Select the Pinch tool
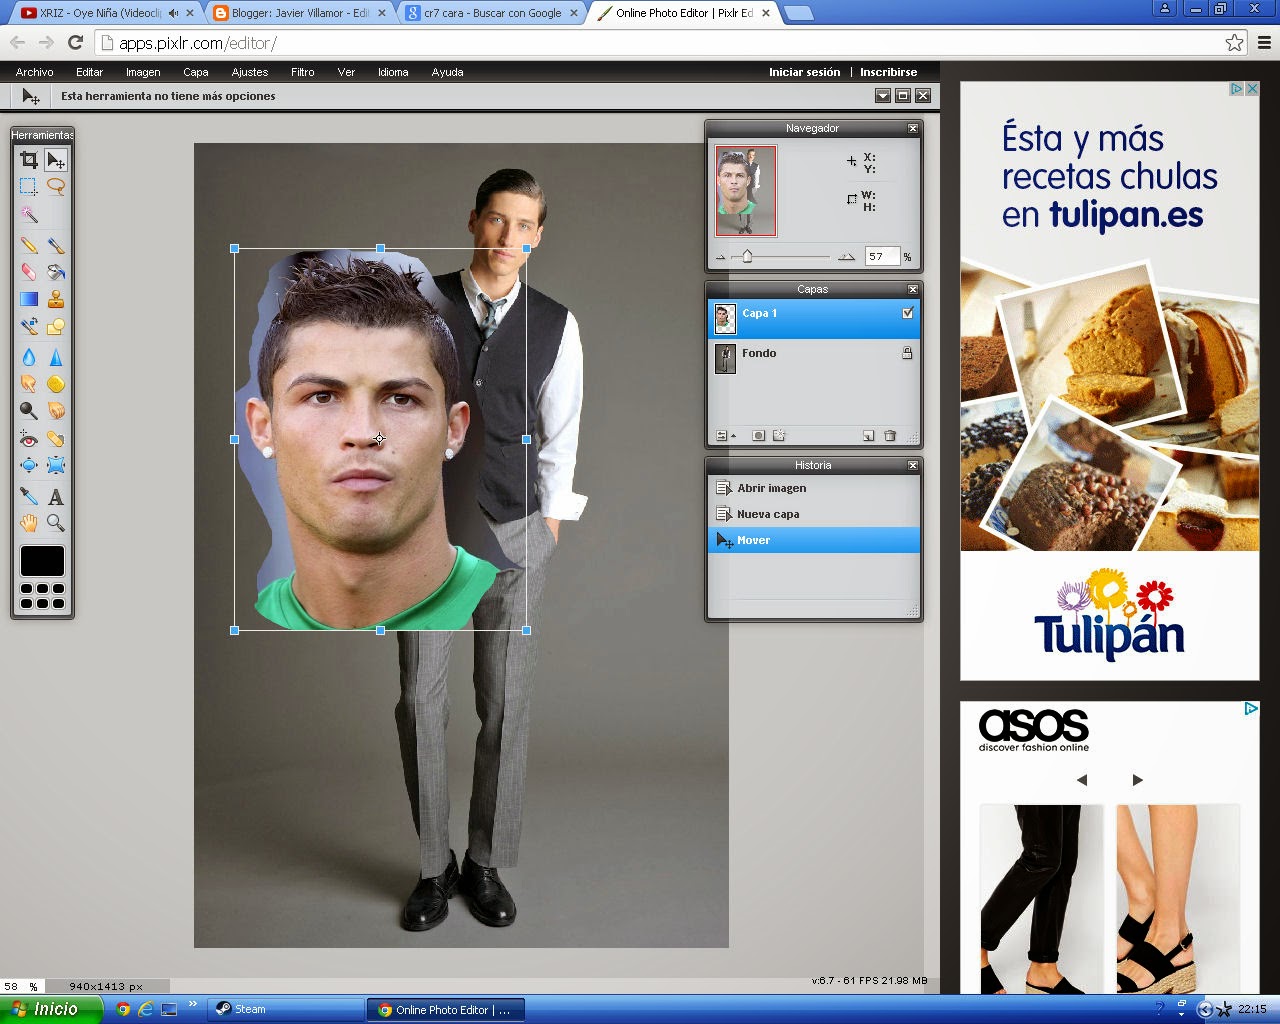The height and width of the screenshot is (1024, 1280). click(56, 465)
